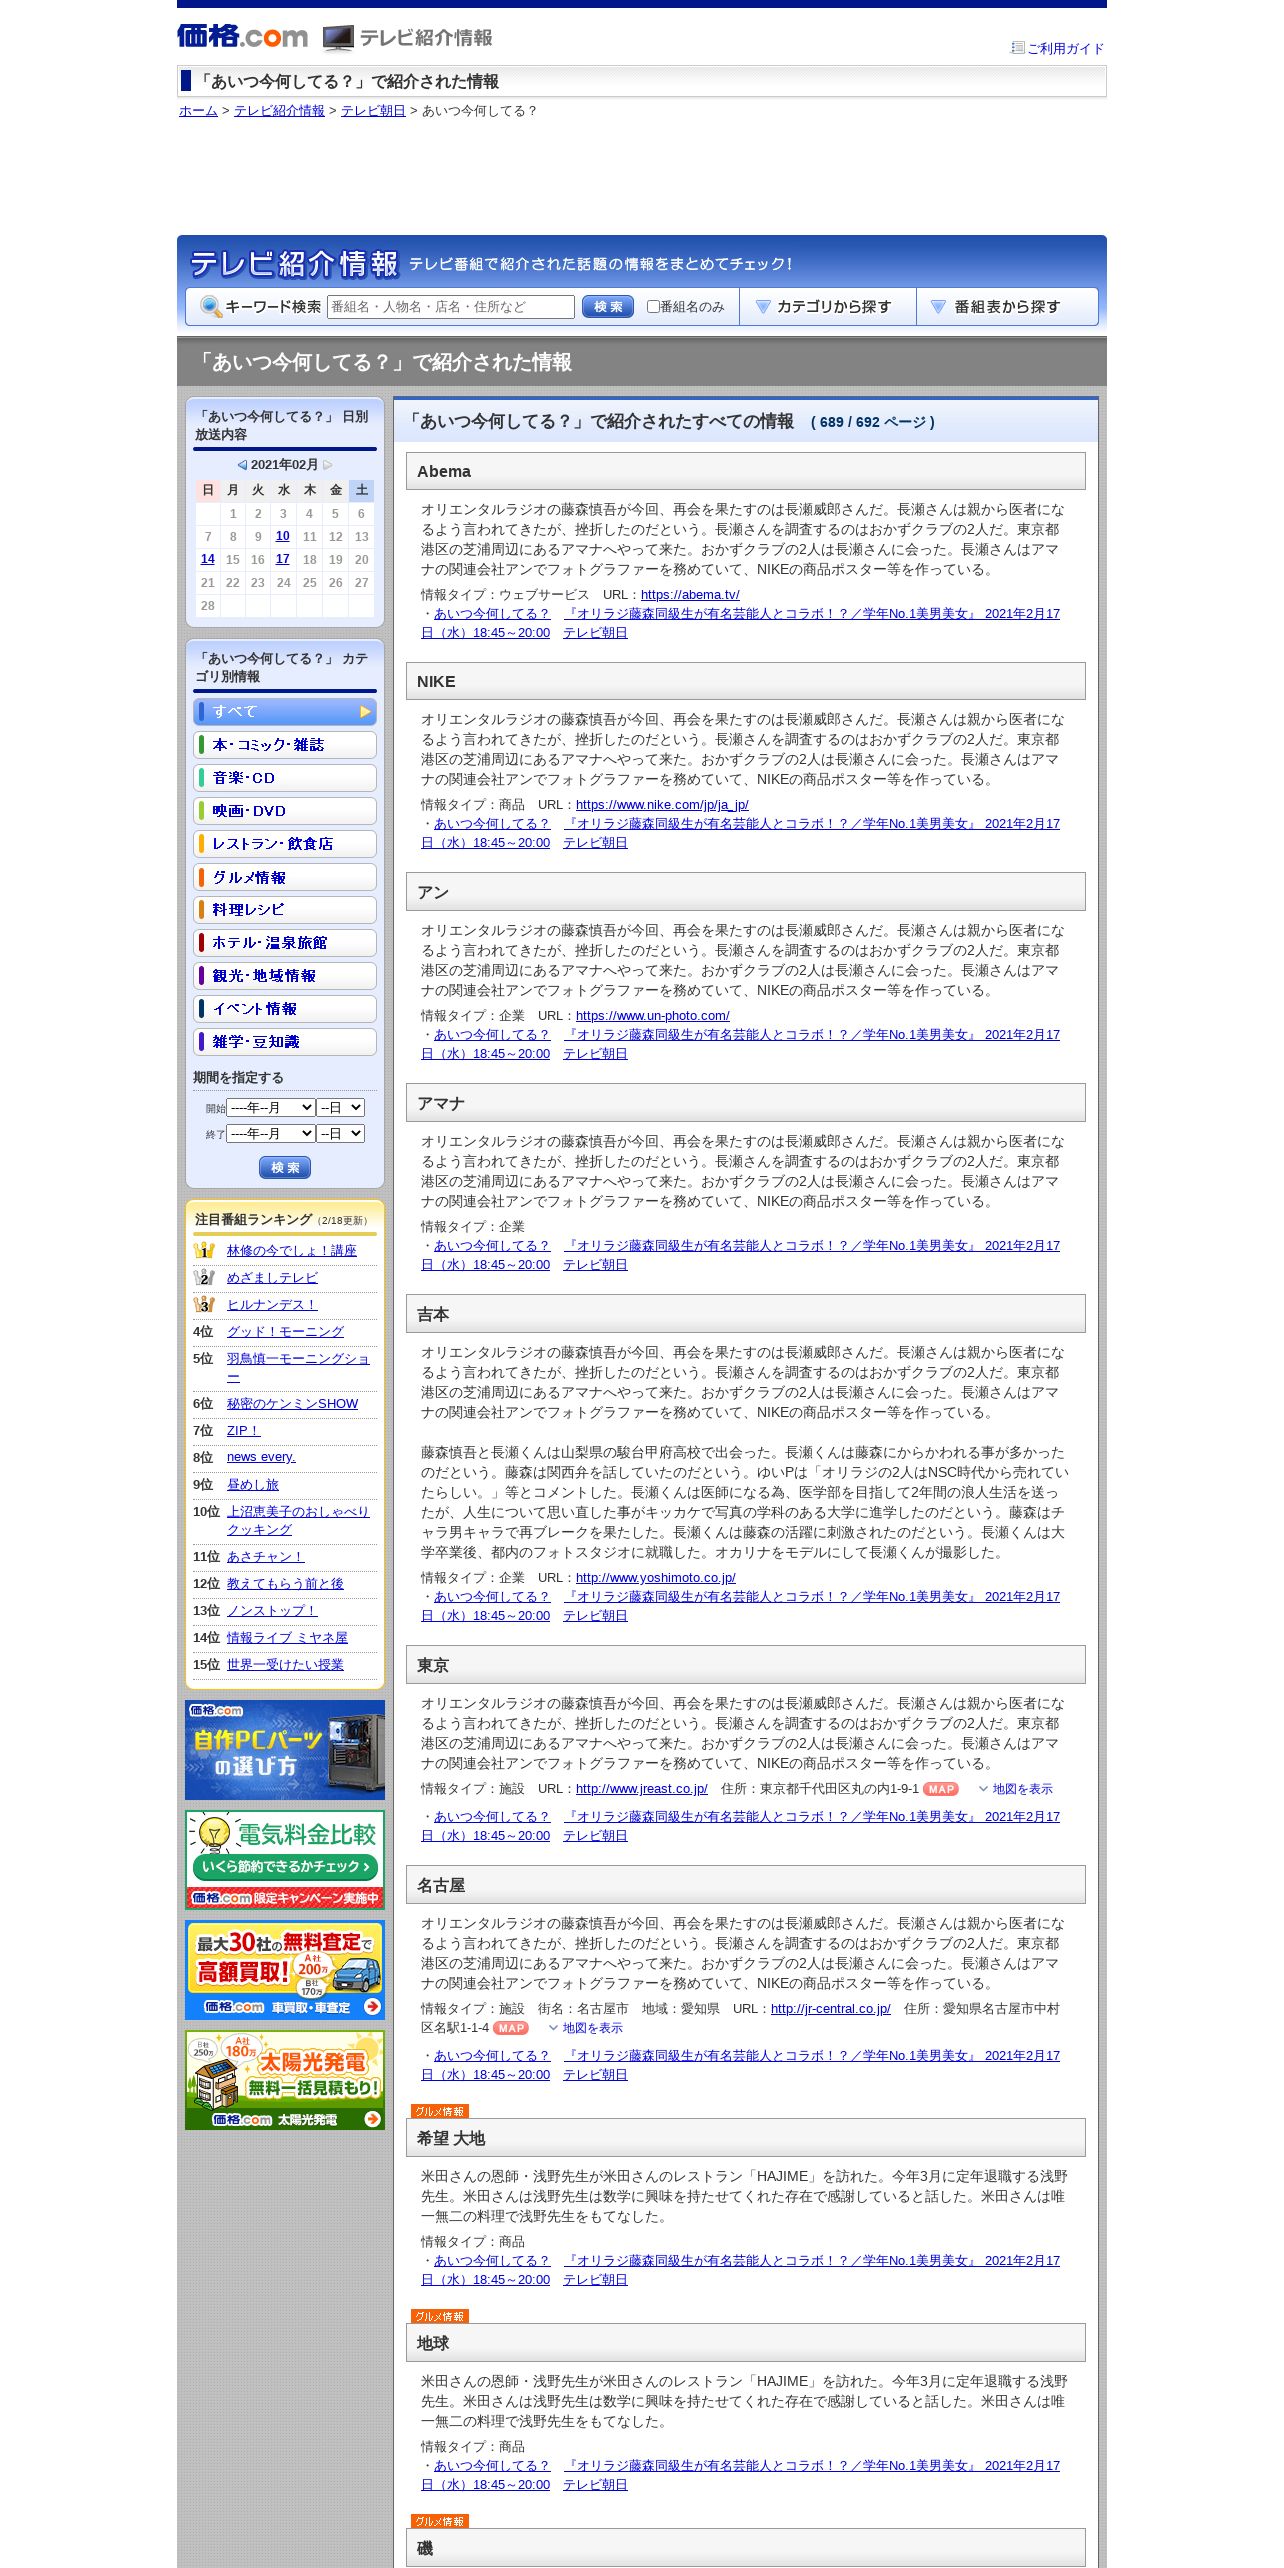Click the period 検索 button
The image size is (1284, 2568).
285,1167
